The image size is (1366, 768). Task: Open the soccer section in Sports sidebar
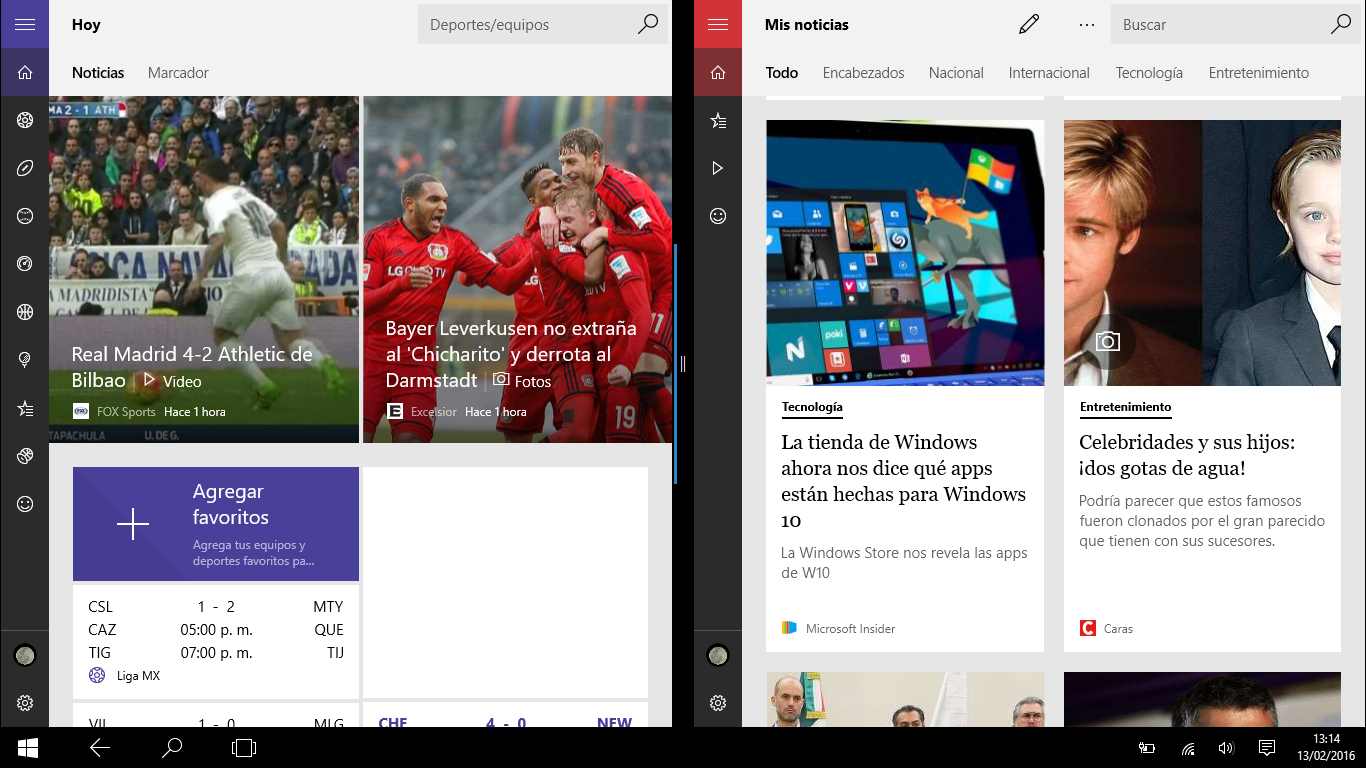pyautogui.click(x=25, y=120)
